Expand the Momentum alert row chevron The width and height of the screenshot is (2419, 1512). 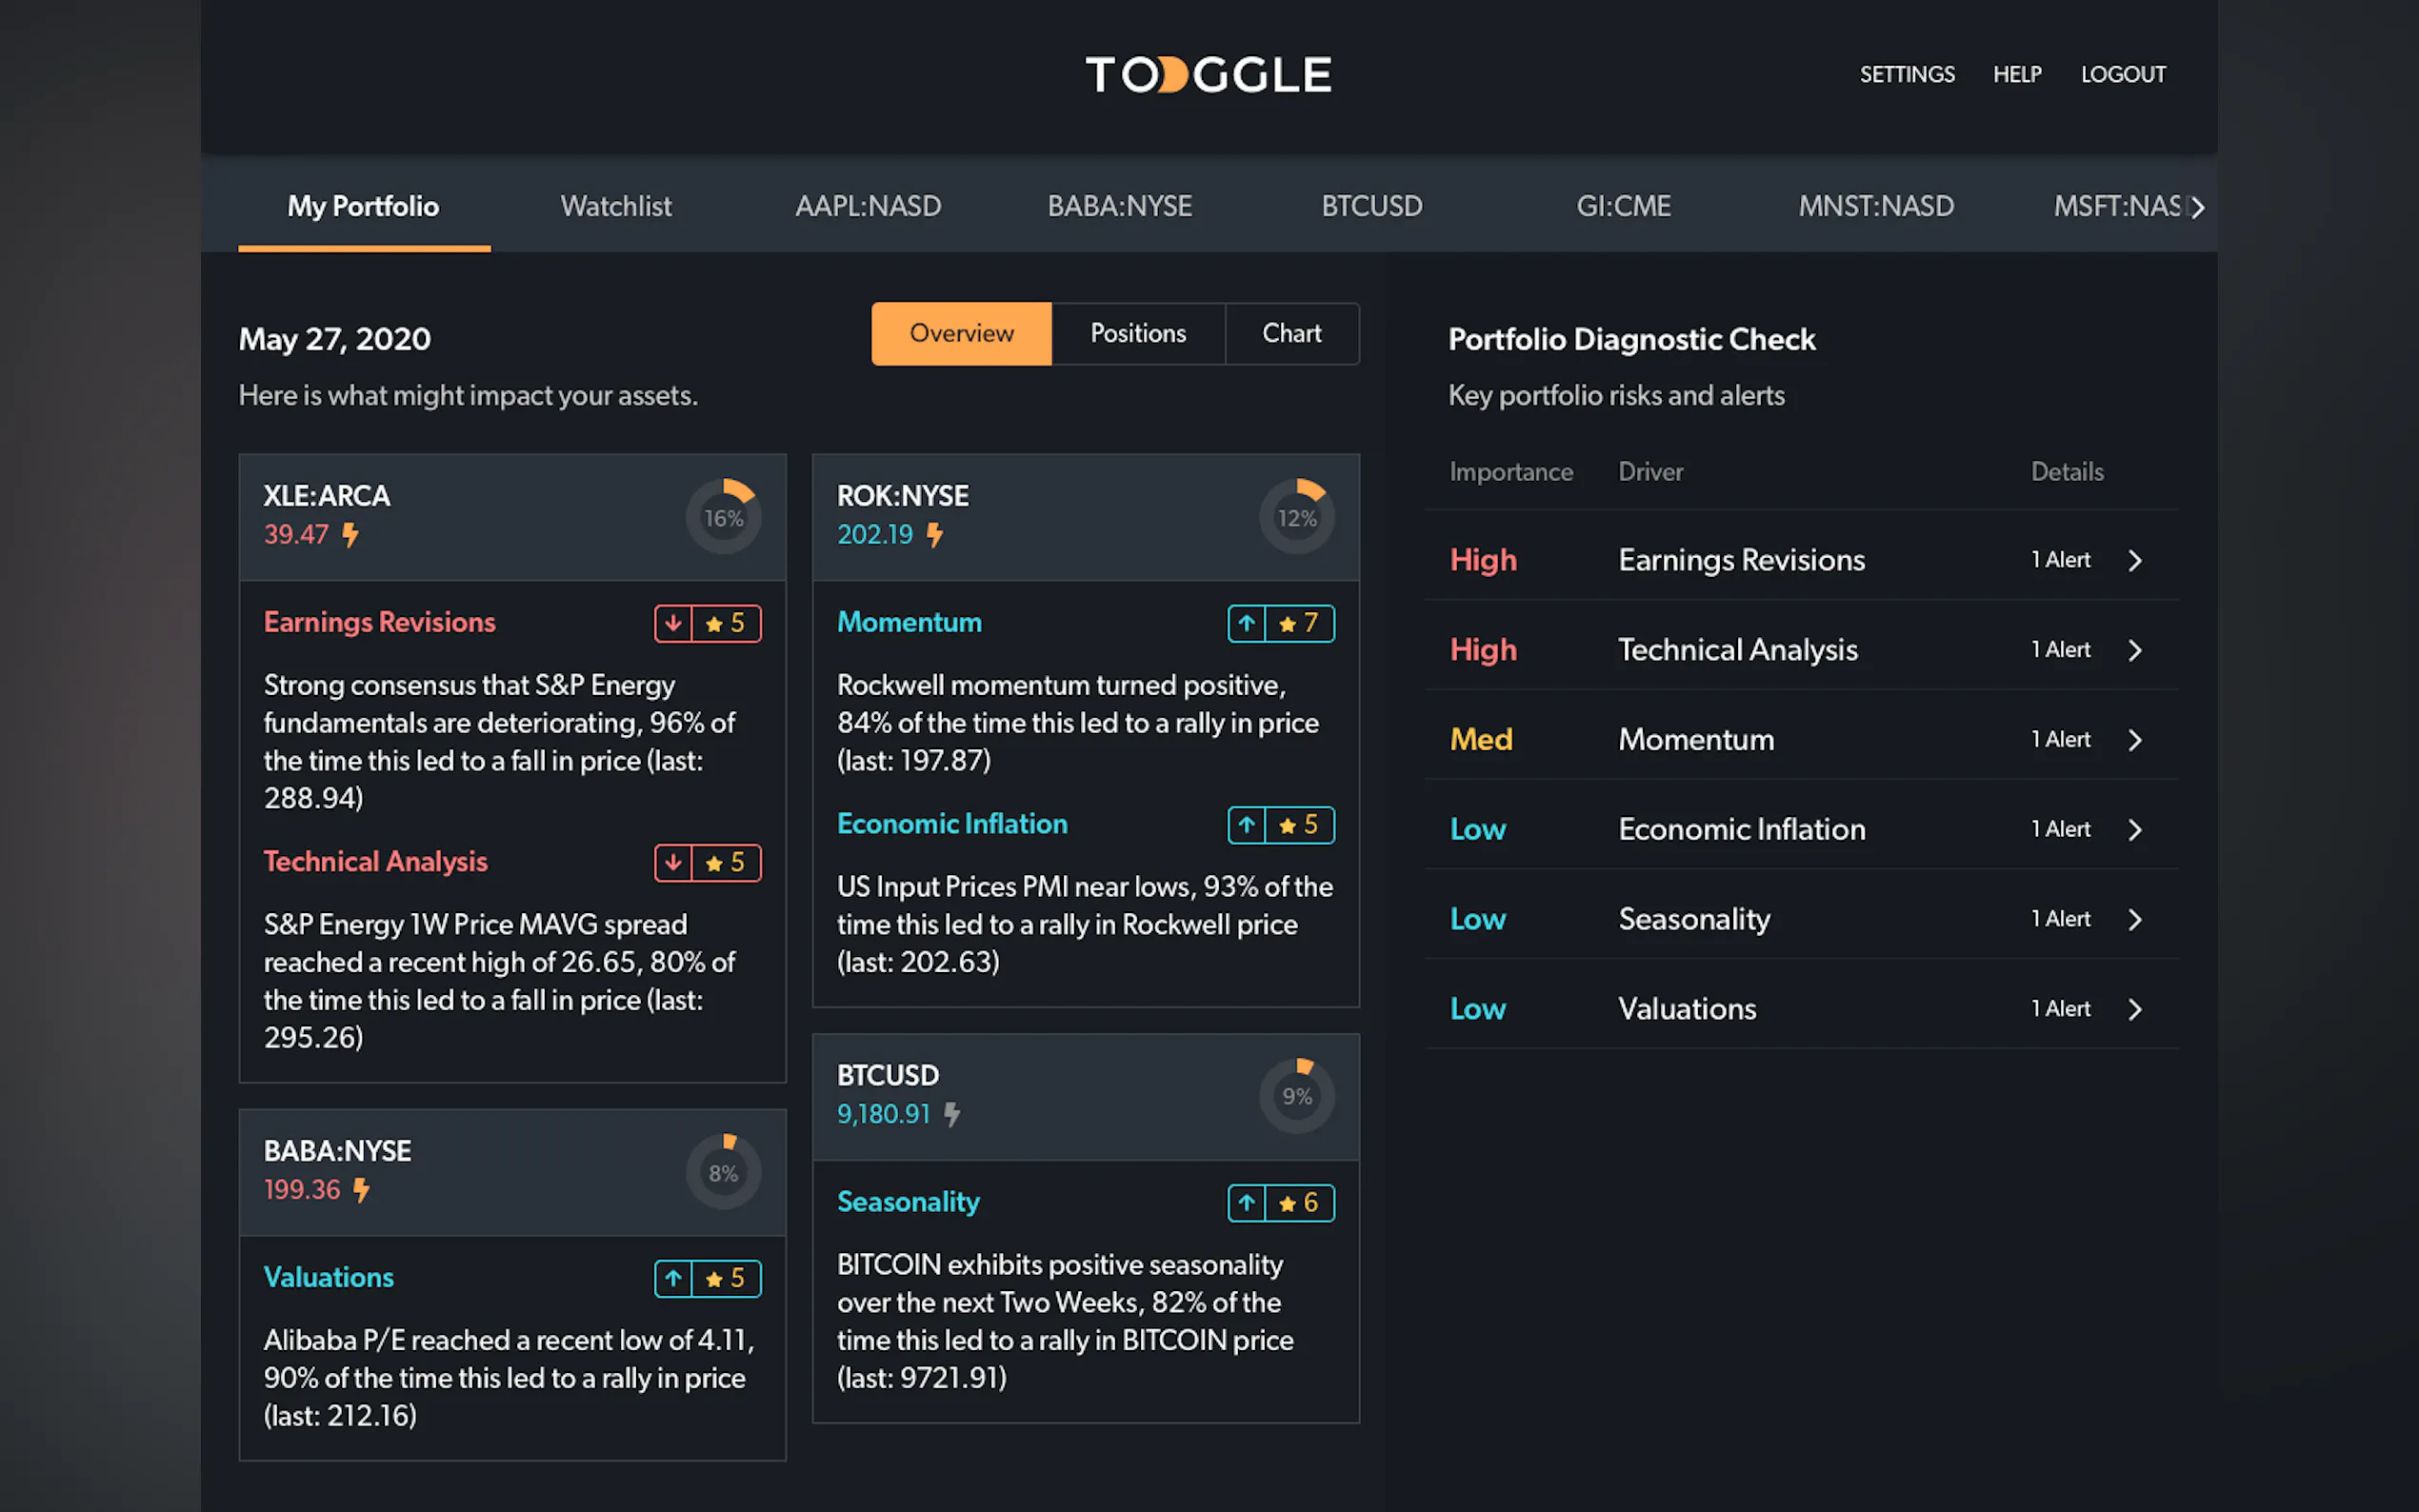point(2135,740)
